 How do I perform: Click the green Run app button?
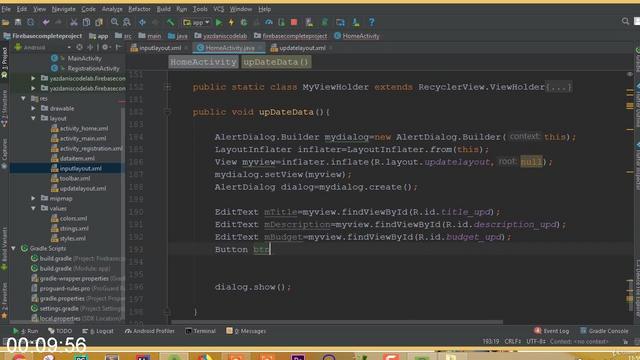coord(219,22)
